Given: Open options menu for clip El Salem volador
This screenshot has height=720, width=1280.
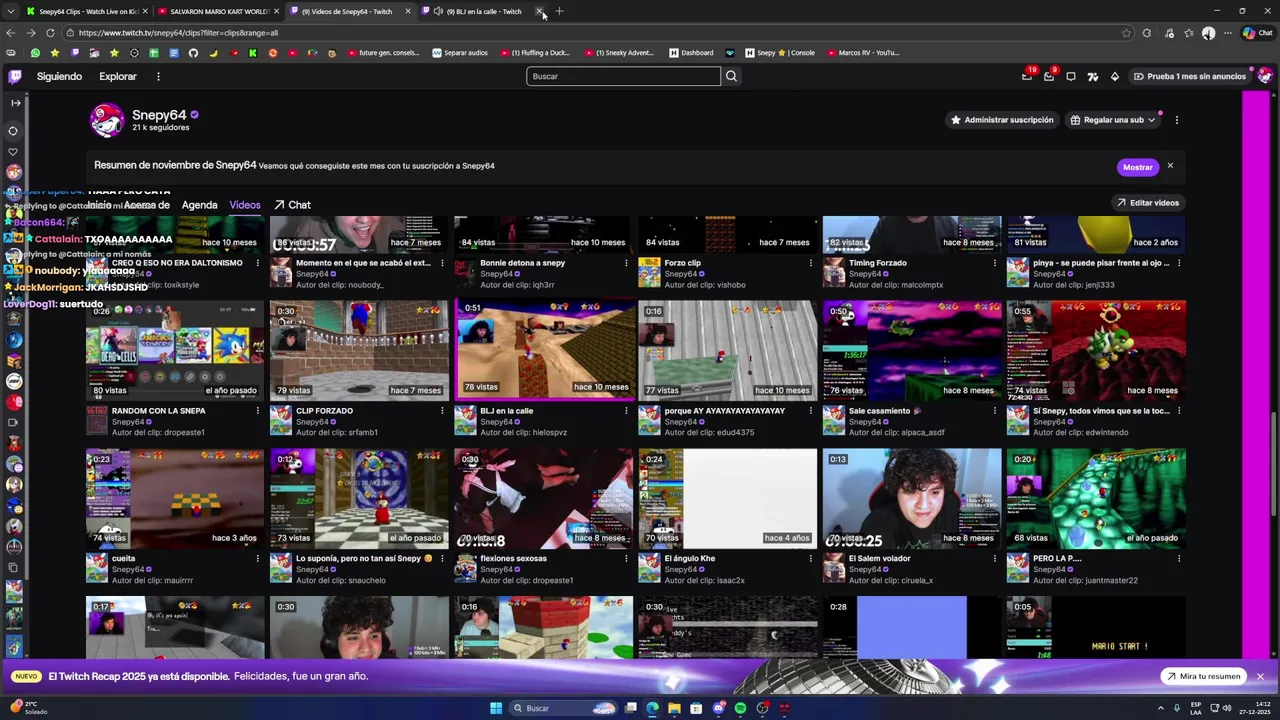Looking at the screenshot, I should point(994,559).
